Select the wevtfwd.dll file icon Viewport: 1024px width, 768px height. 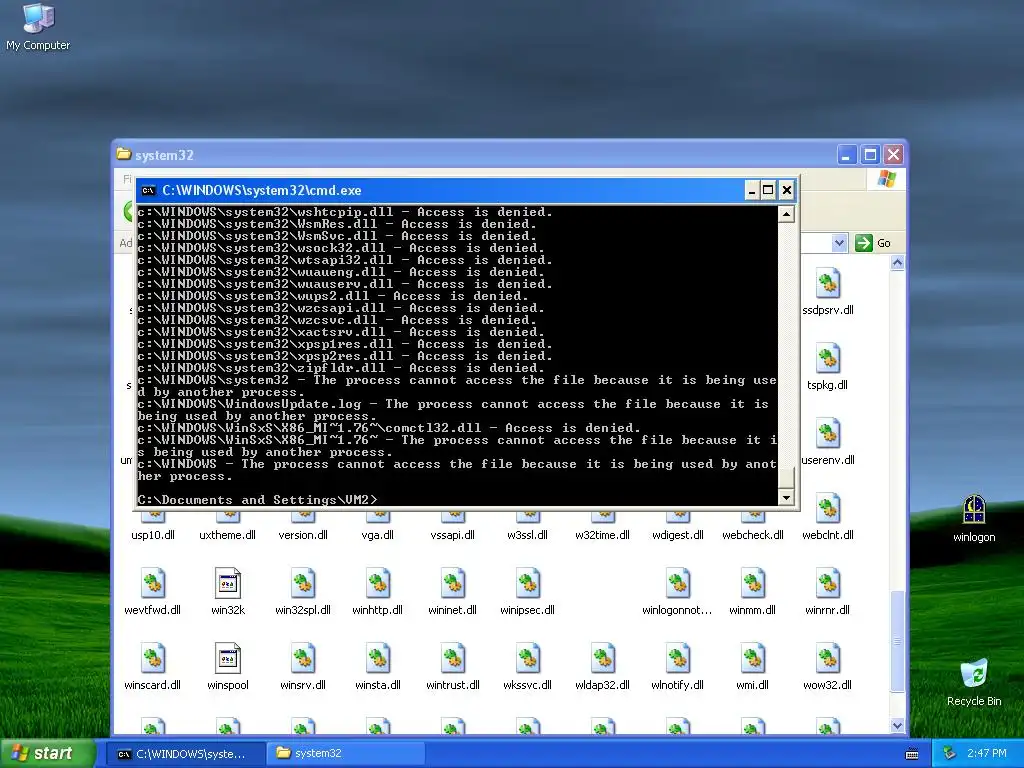(x=152, y=583)
